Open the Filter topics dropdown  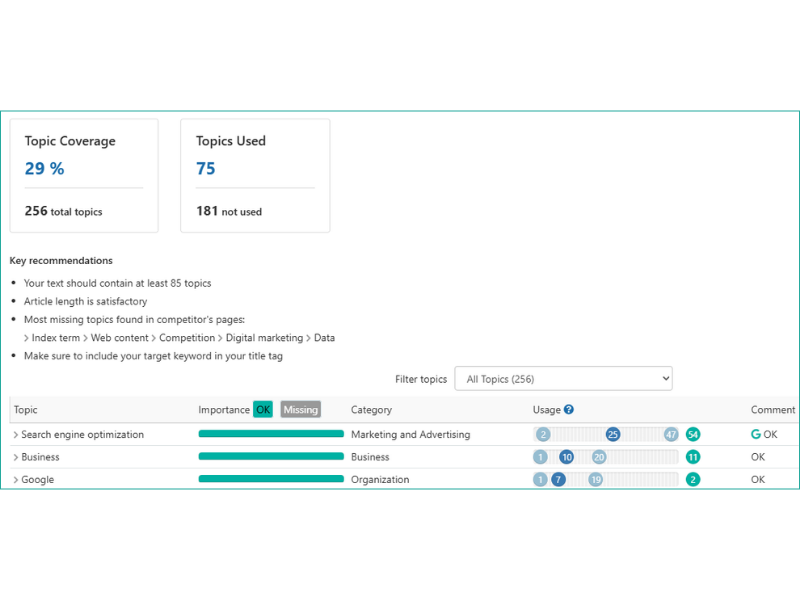click(x=563, y=379)
